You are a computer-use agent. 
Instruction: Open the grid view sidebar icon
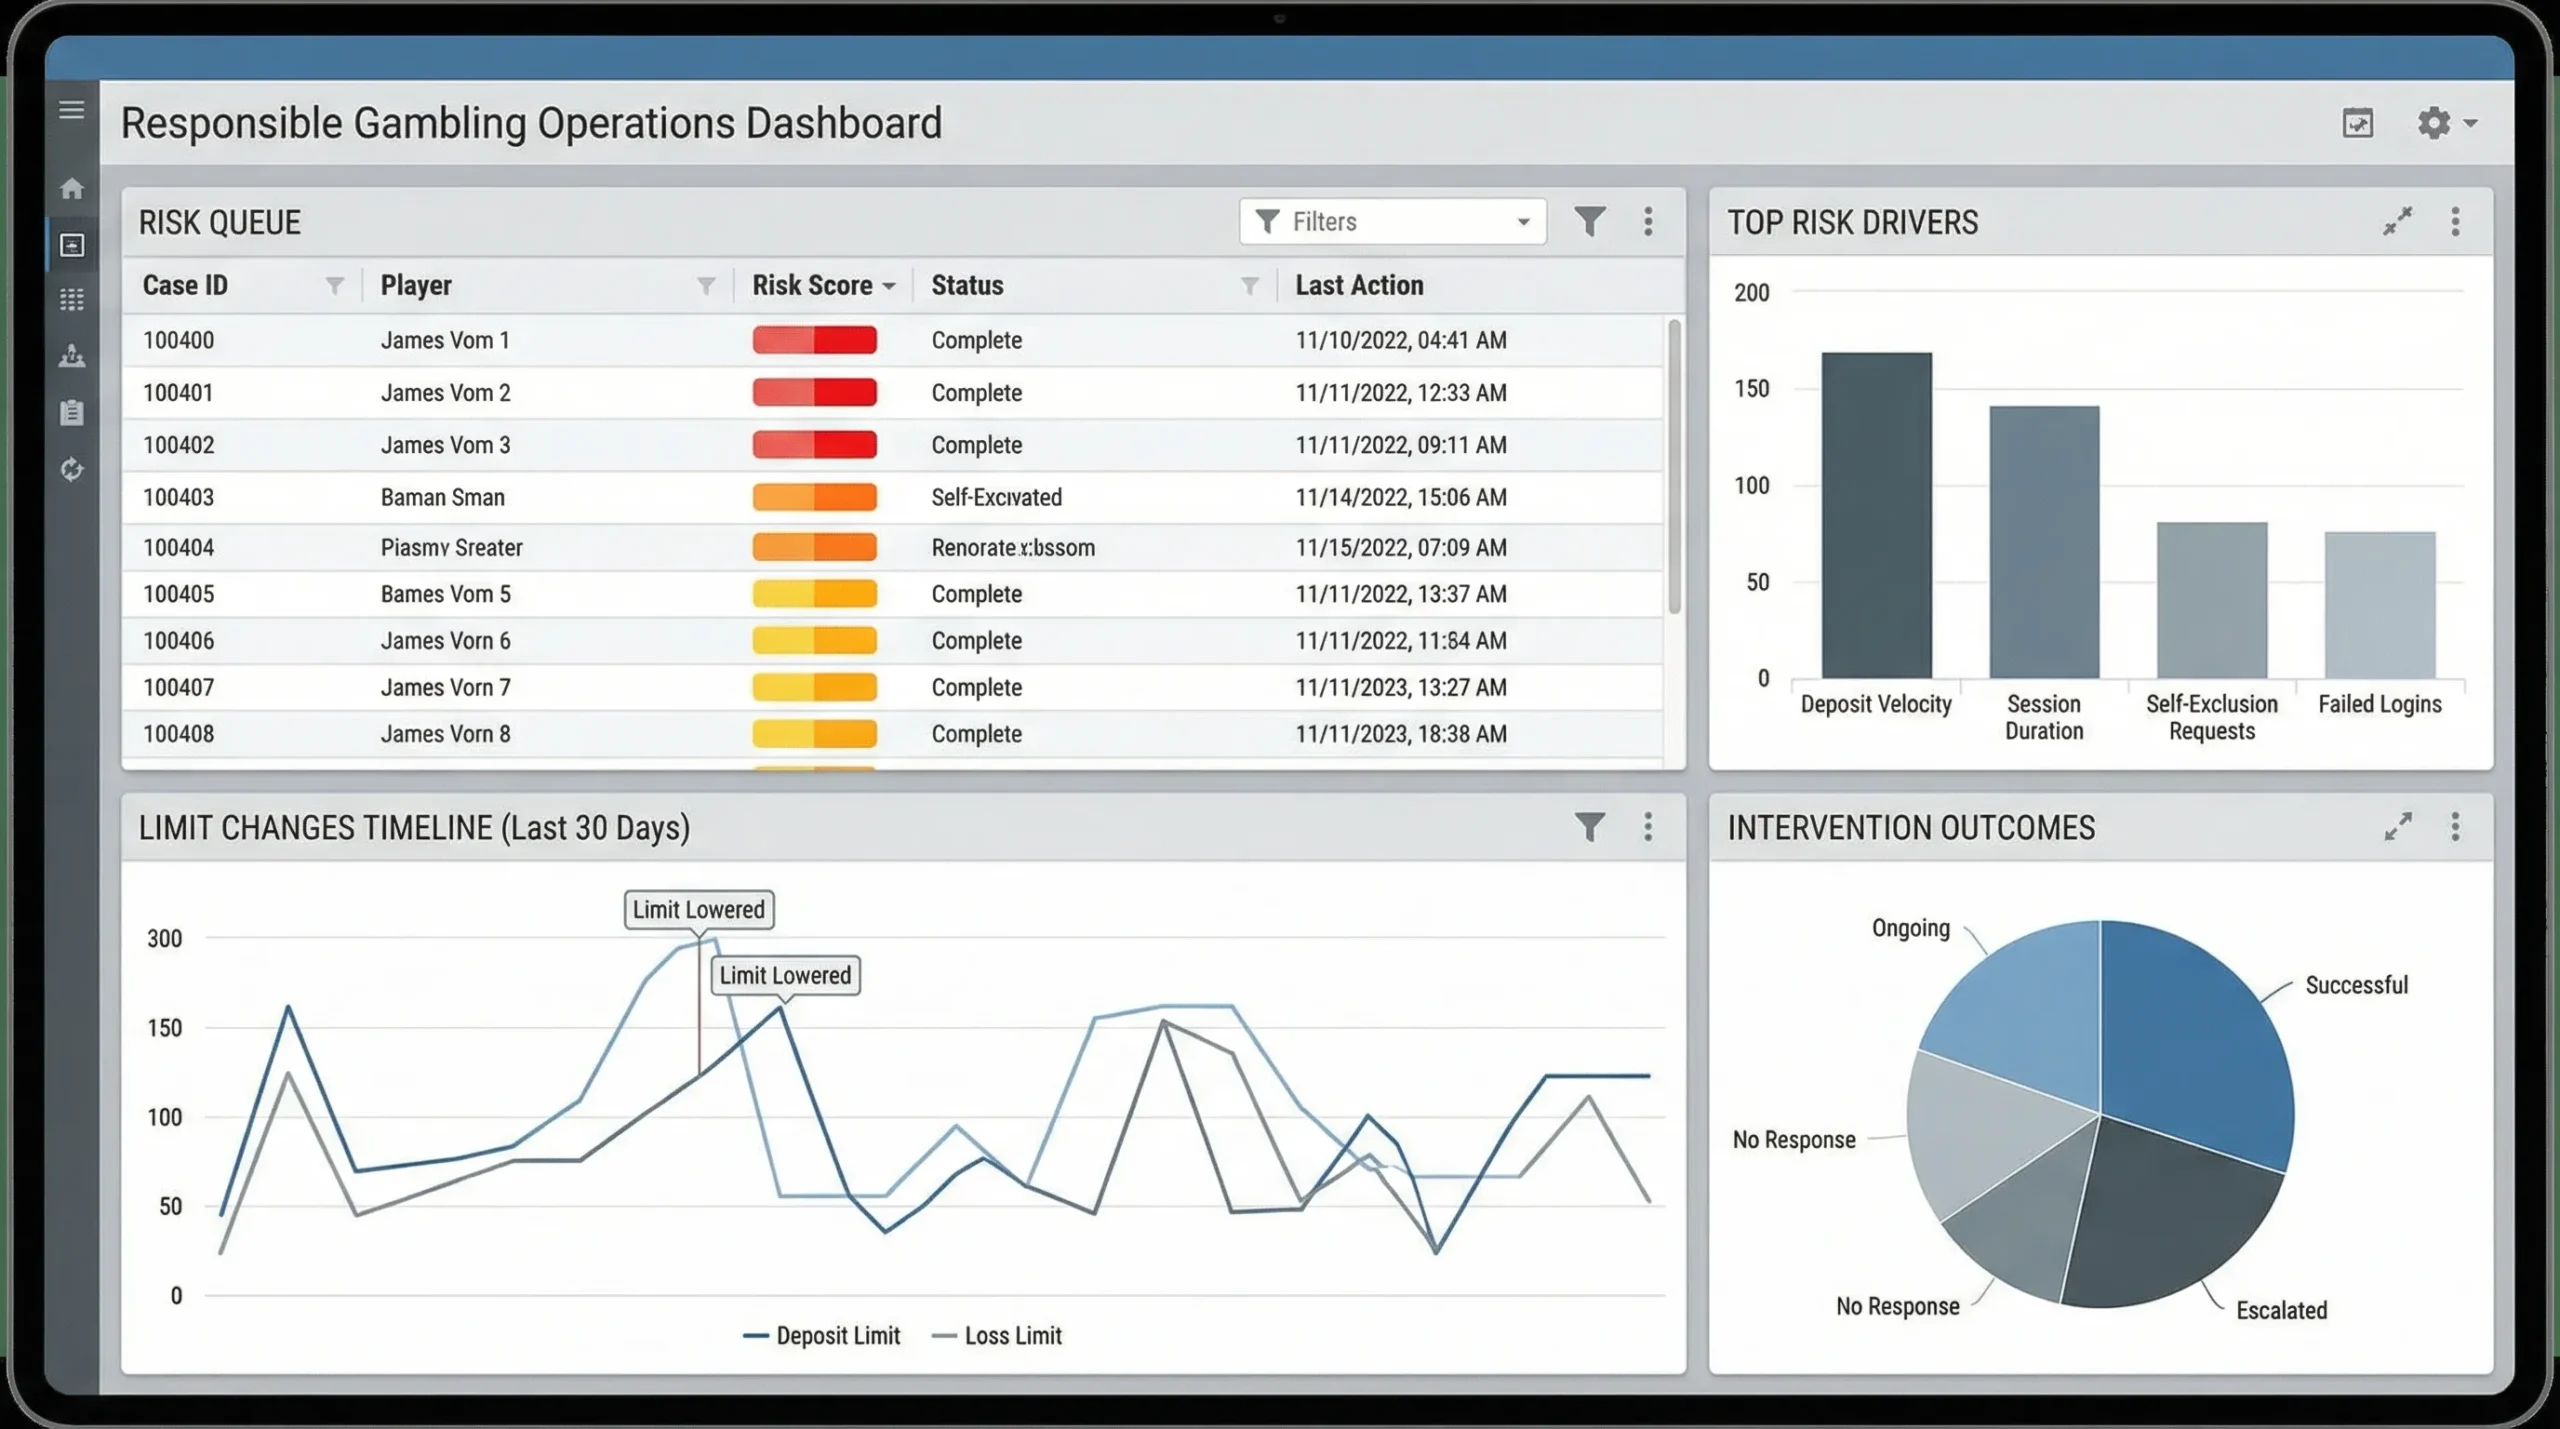[x=71, y=299]
